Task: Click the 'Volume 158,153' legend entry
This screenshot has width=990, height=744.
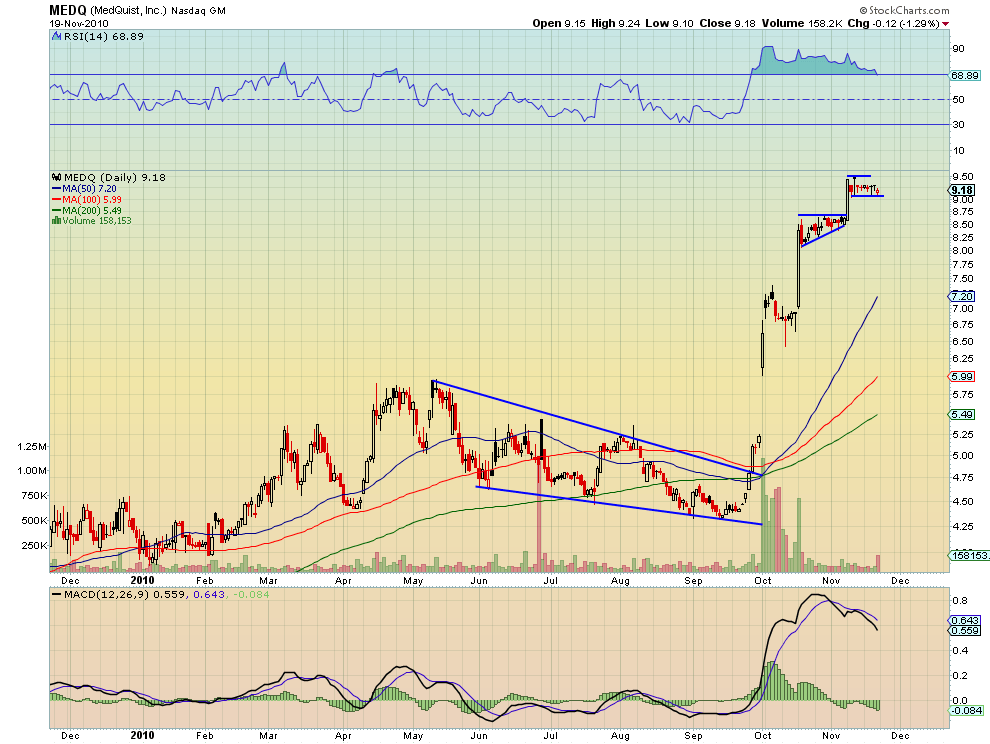Action: tap(97, 220)
